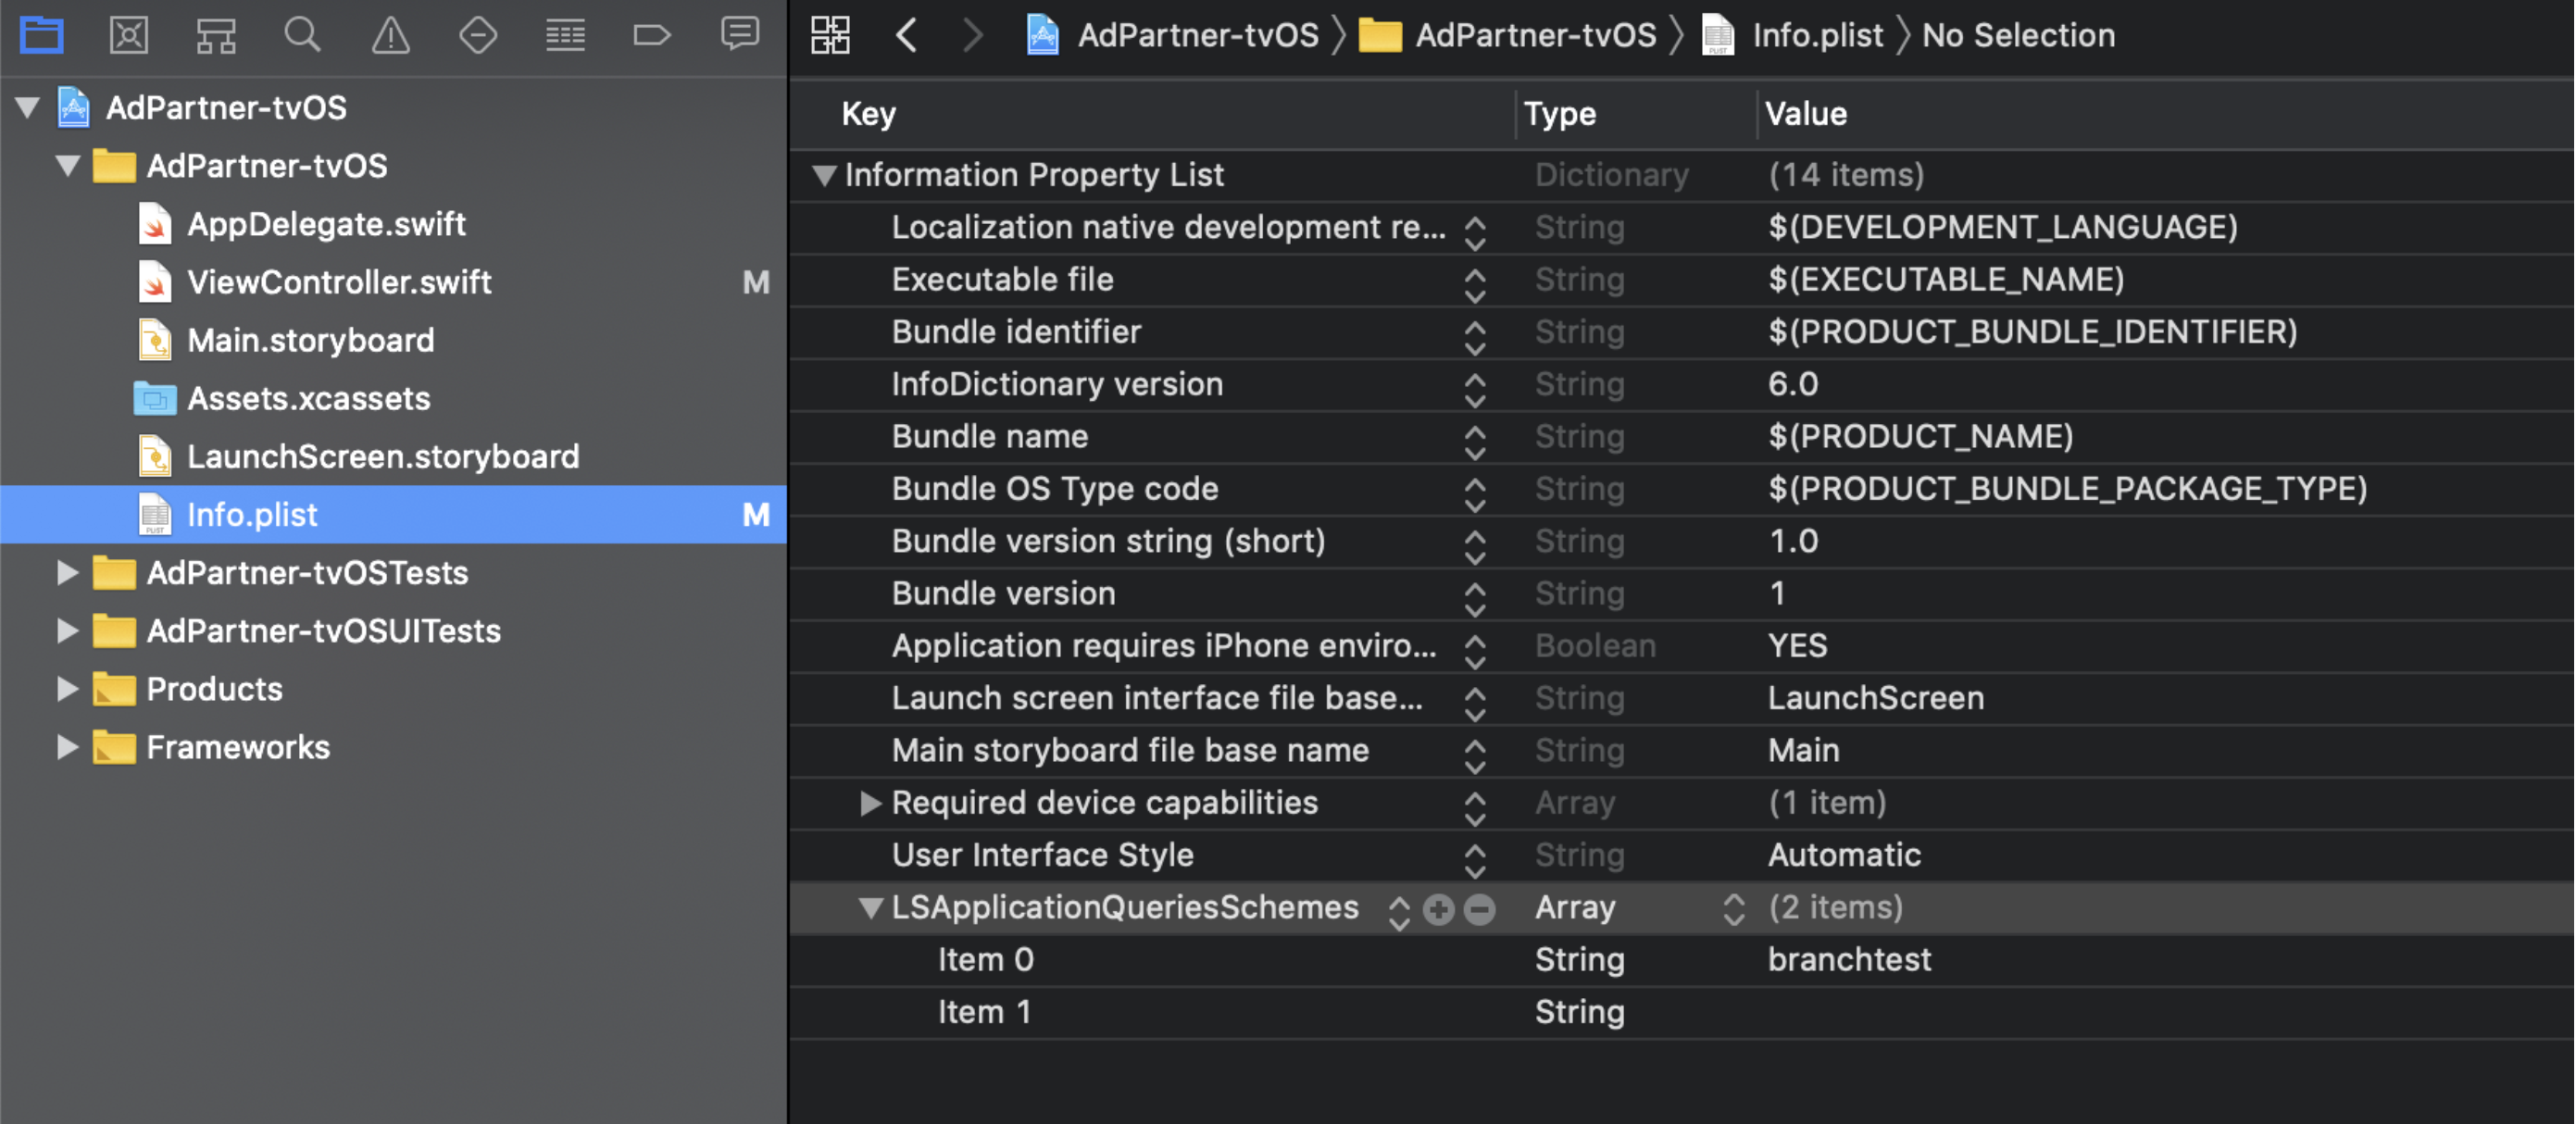Go back with the left chevron
The height and width of the screenshot is (1124, 2576).
pos(907,36)
